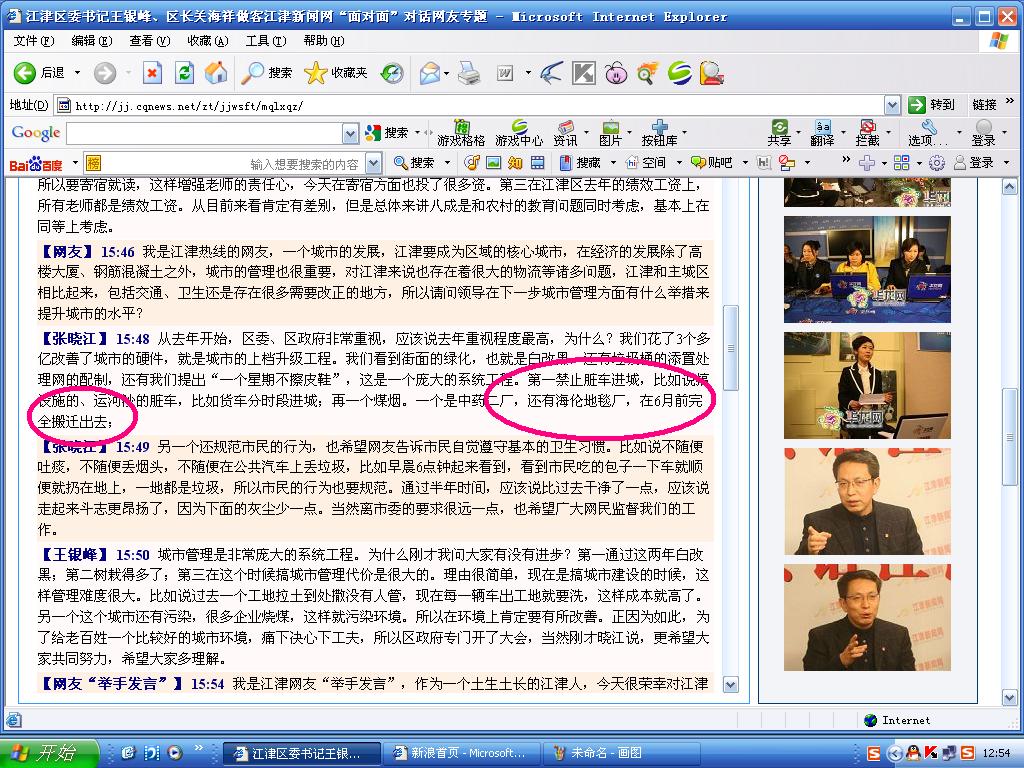
Task: Open 图片 images on the Google toolbar
Action: click(610, 133)
